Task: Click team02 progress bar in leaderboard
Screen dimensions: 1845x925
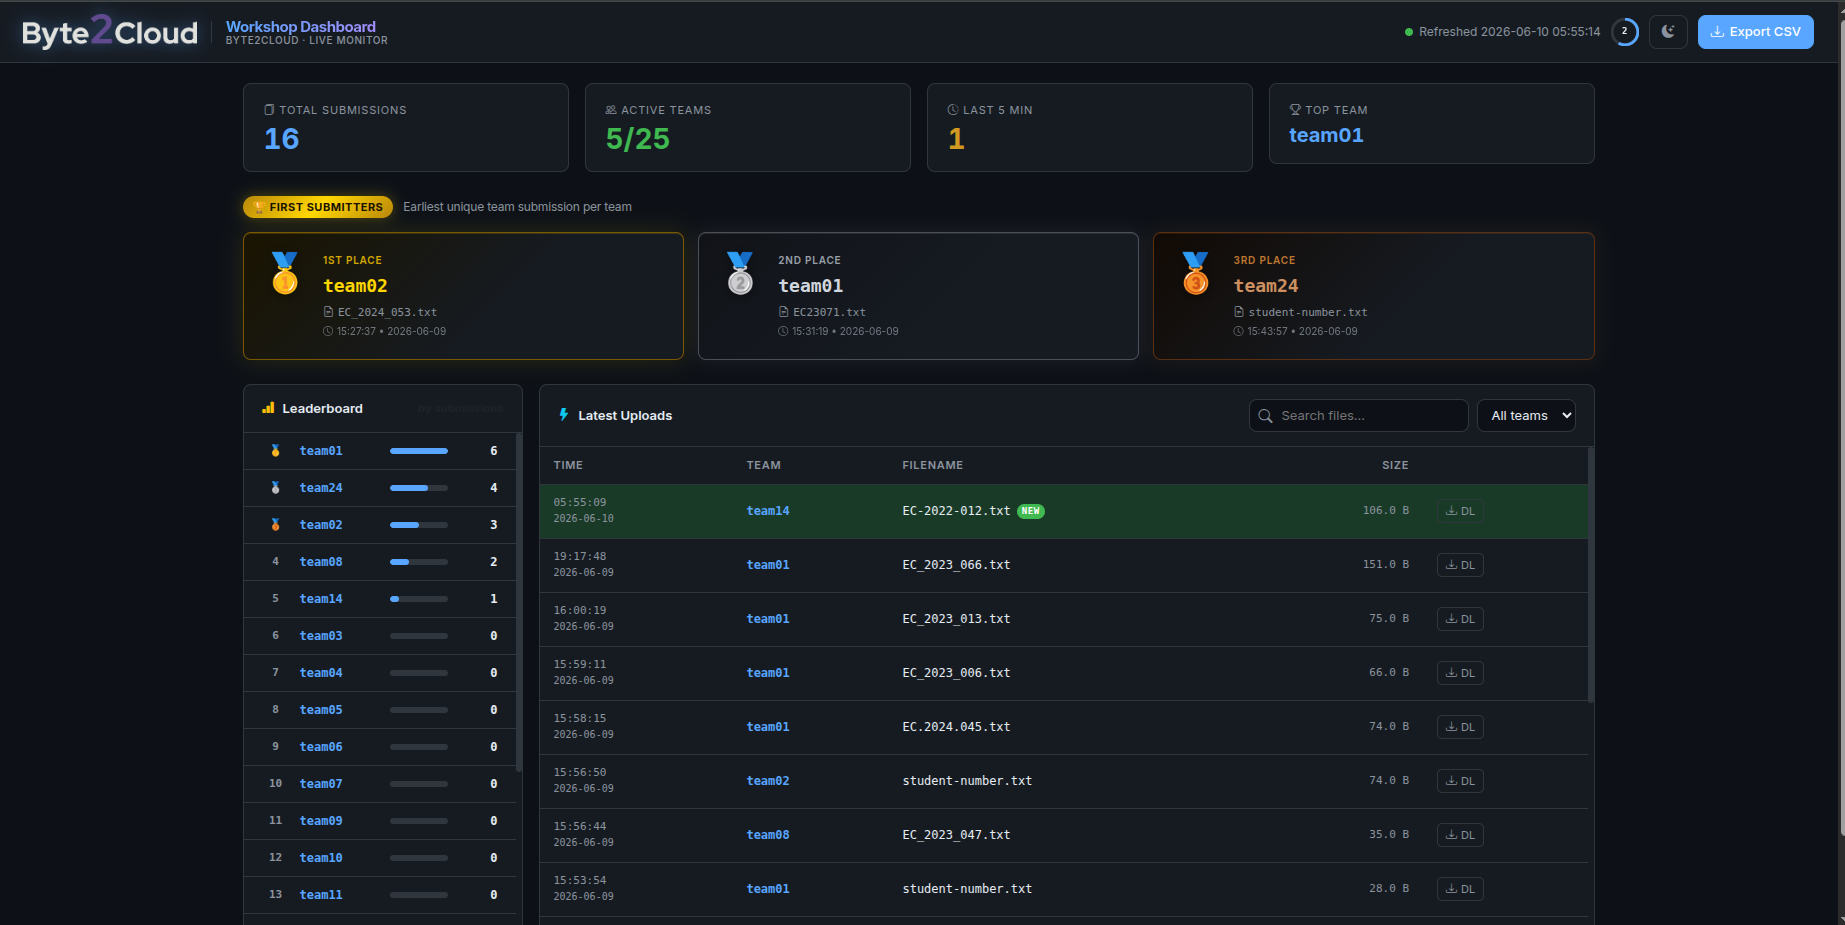Action: (x=419, y=525)
